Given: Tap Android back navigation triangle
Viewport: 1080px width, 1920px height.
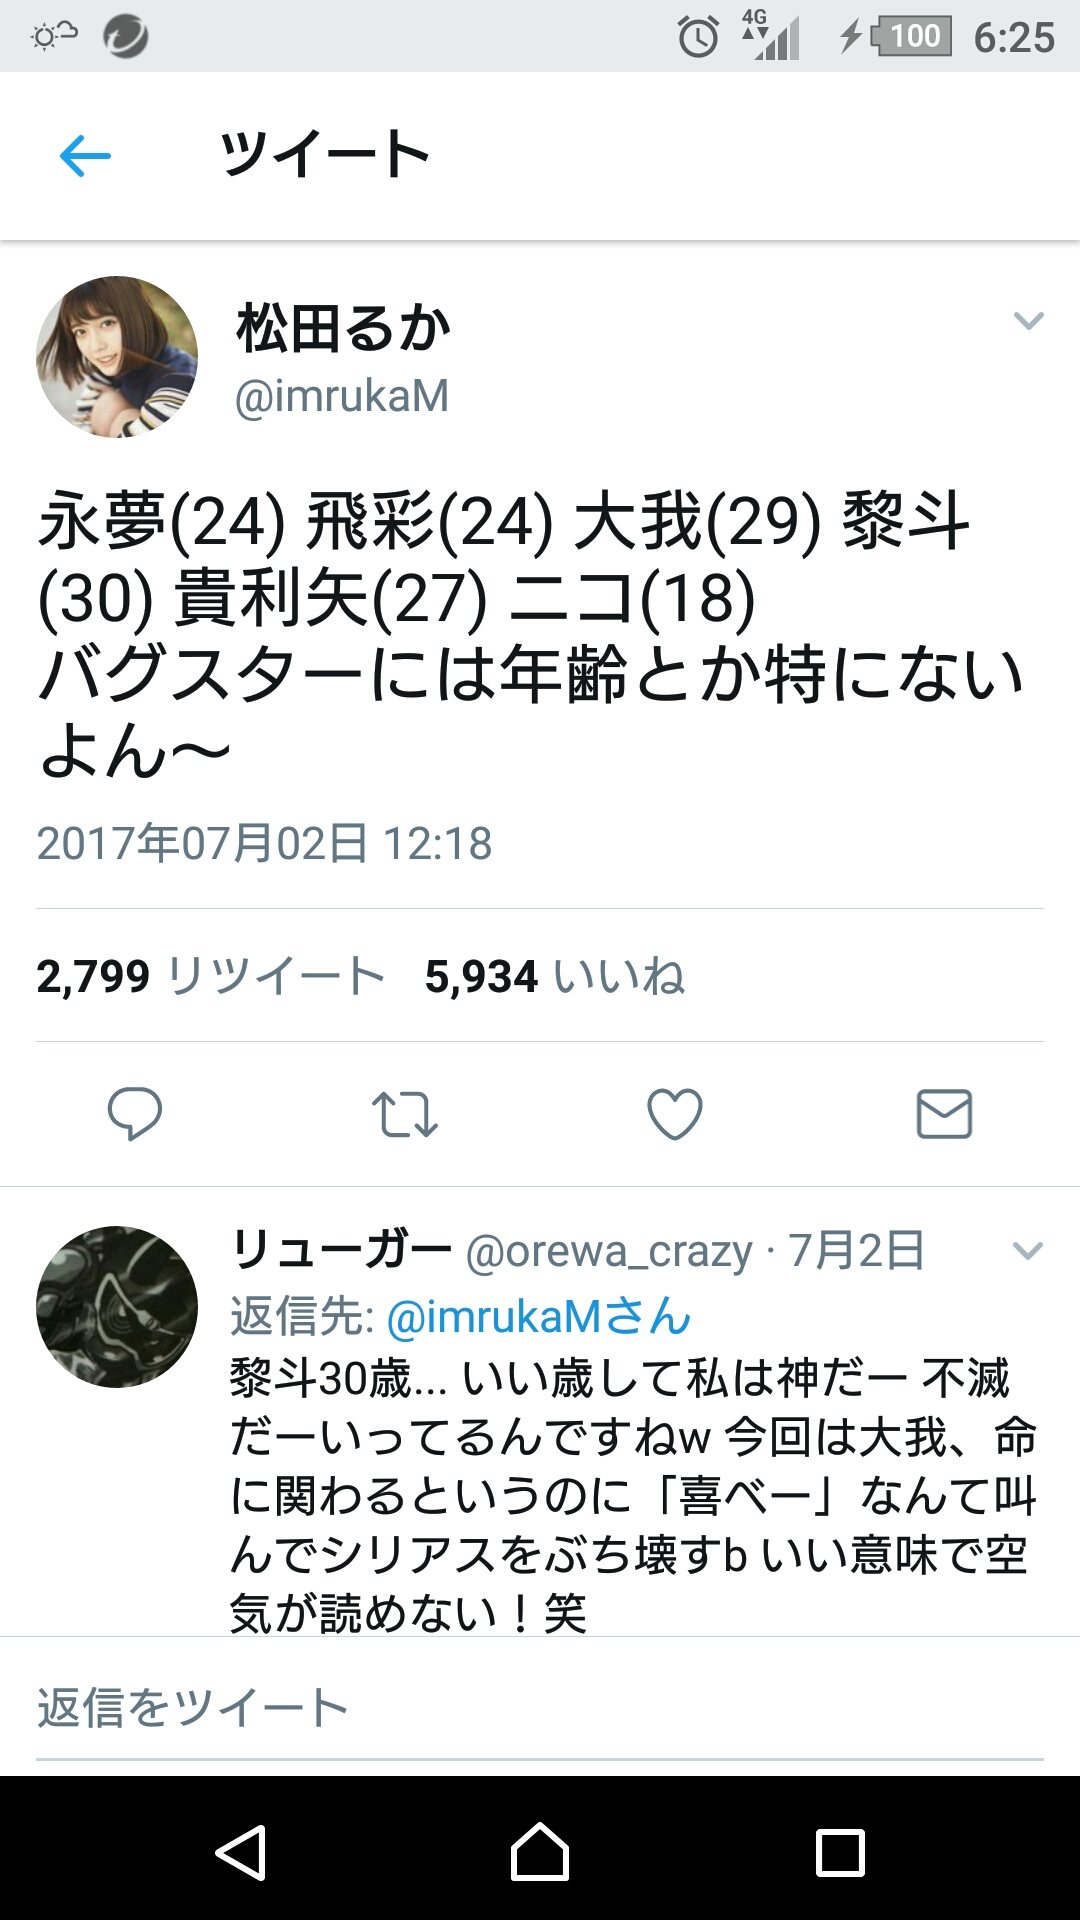Looking at the screenshot, I should click(241, 1853).
